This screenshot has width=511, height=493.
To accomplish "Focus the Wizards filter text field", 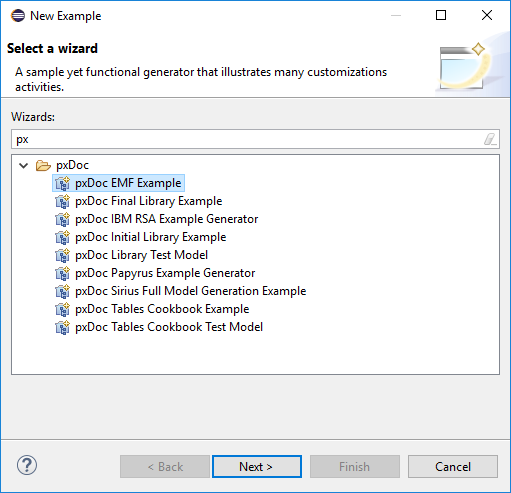I will [255, 139].
